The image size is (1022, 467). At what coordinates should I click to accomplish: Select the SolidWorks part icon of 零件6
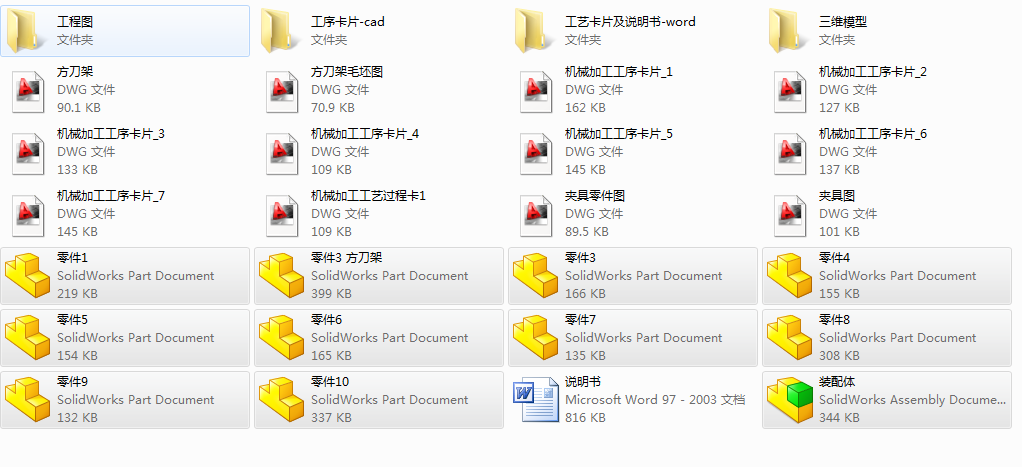coord(282,339)
